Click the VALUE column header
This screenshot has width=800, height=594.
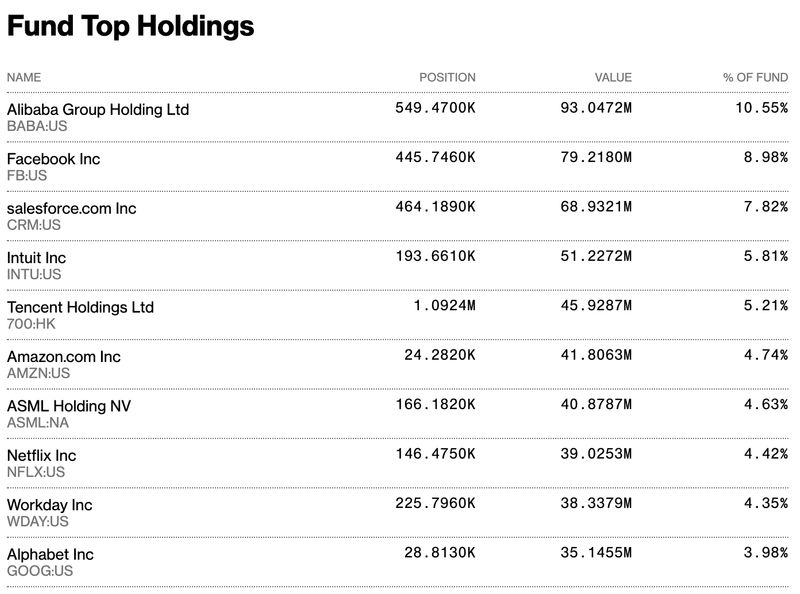[613, 77]
